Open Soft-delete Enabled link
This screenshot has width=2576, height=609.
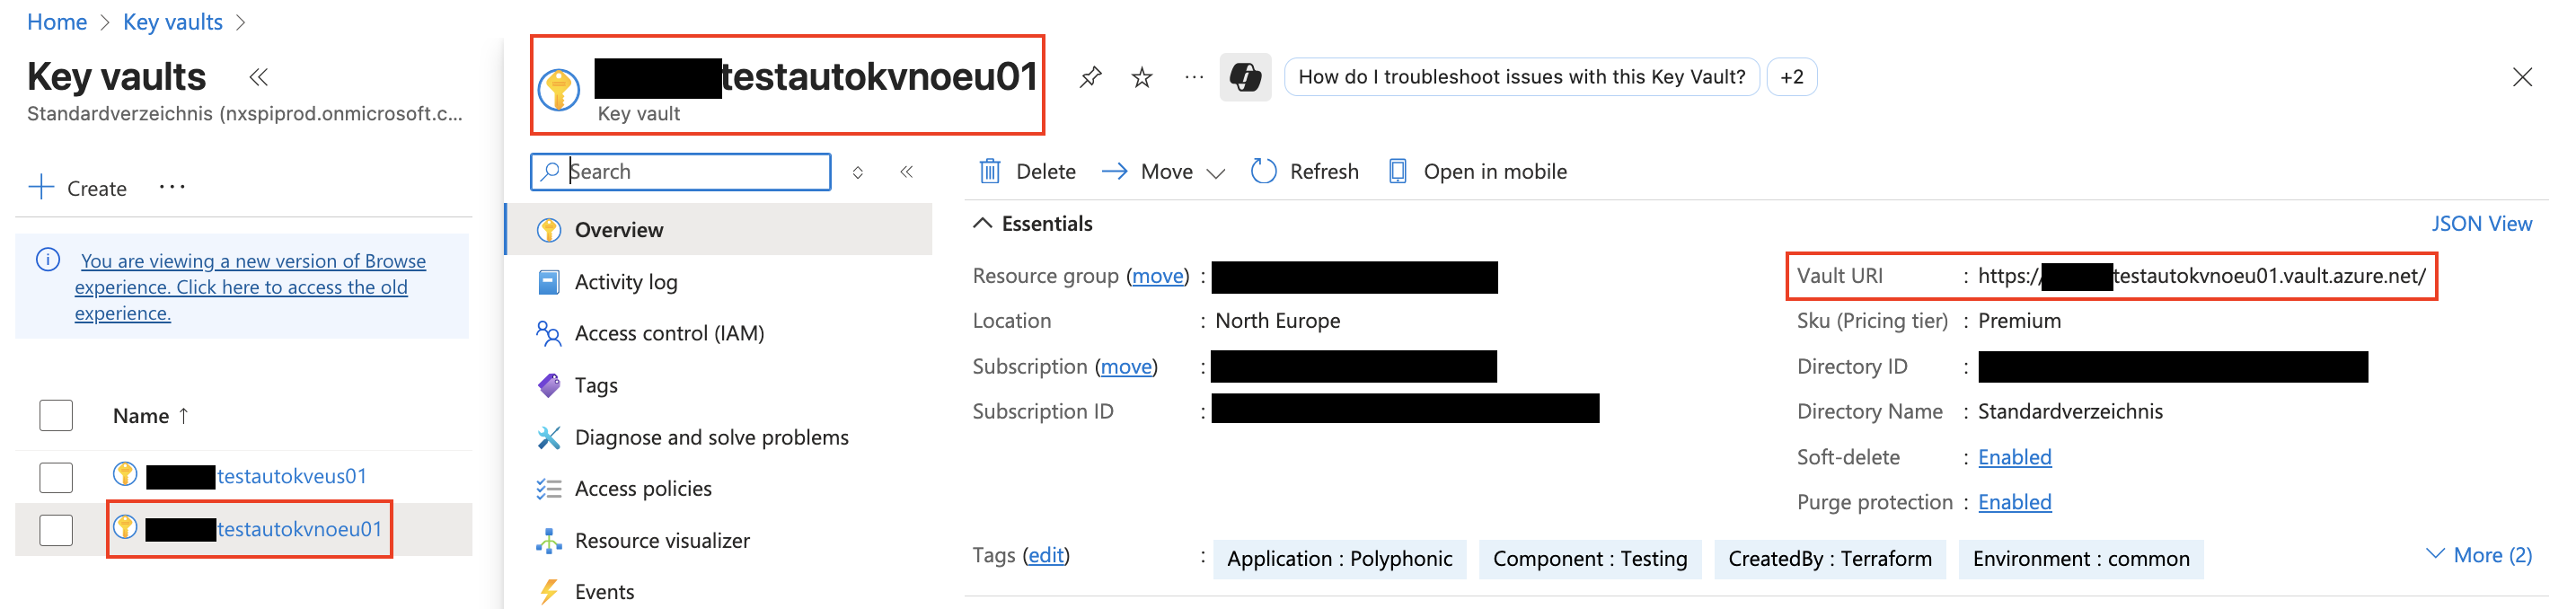pos(2014,457)
